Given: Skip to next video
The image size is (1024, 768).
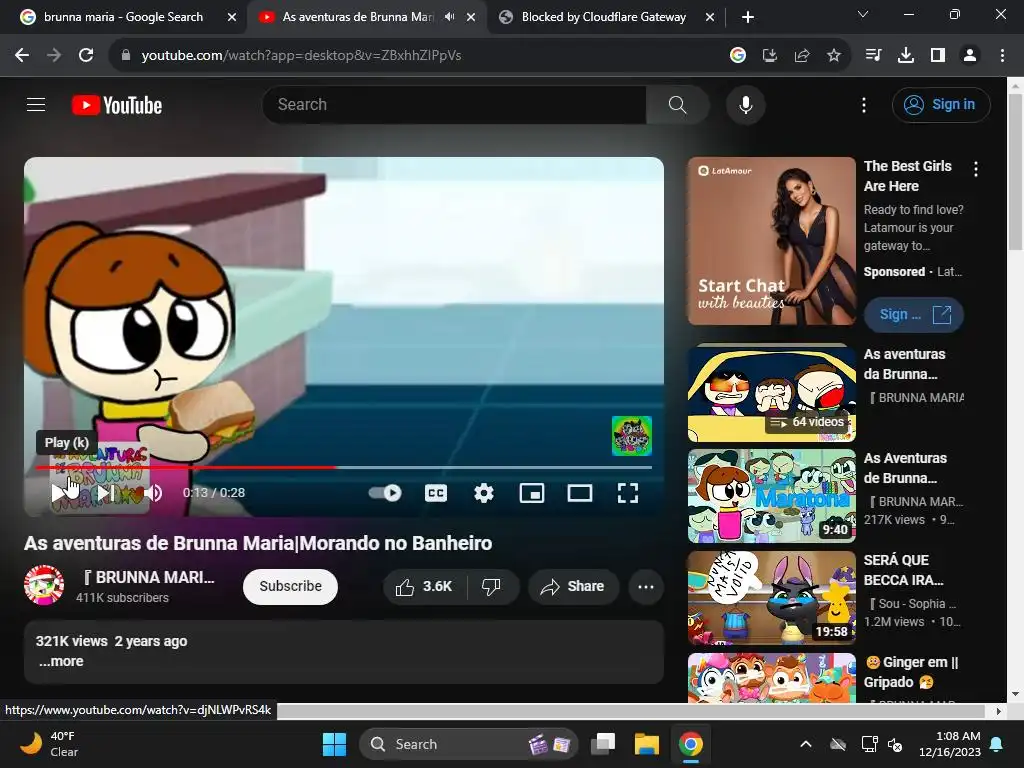Looking at the screenshot, I should point(106,493).
